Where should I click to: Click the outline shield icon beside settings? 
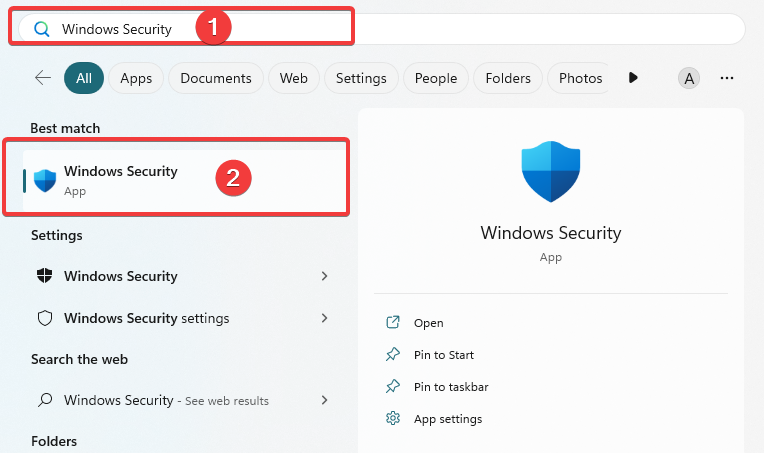(x=45, y=318)
